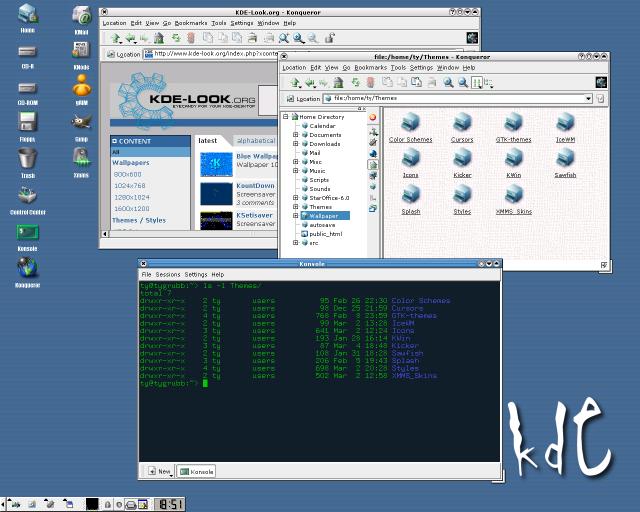Screen dimensions: 640x512
Task: Click the red lifesaver icon in navigation panel strip
Action: [x=373, y=118]
